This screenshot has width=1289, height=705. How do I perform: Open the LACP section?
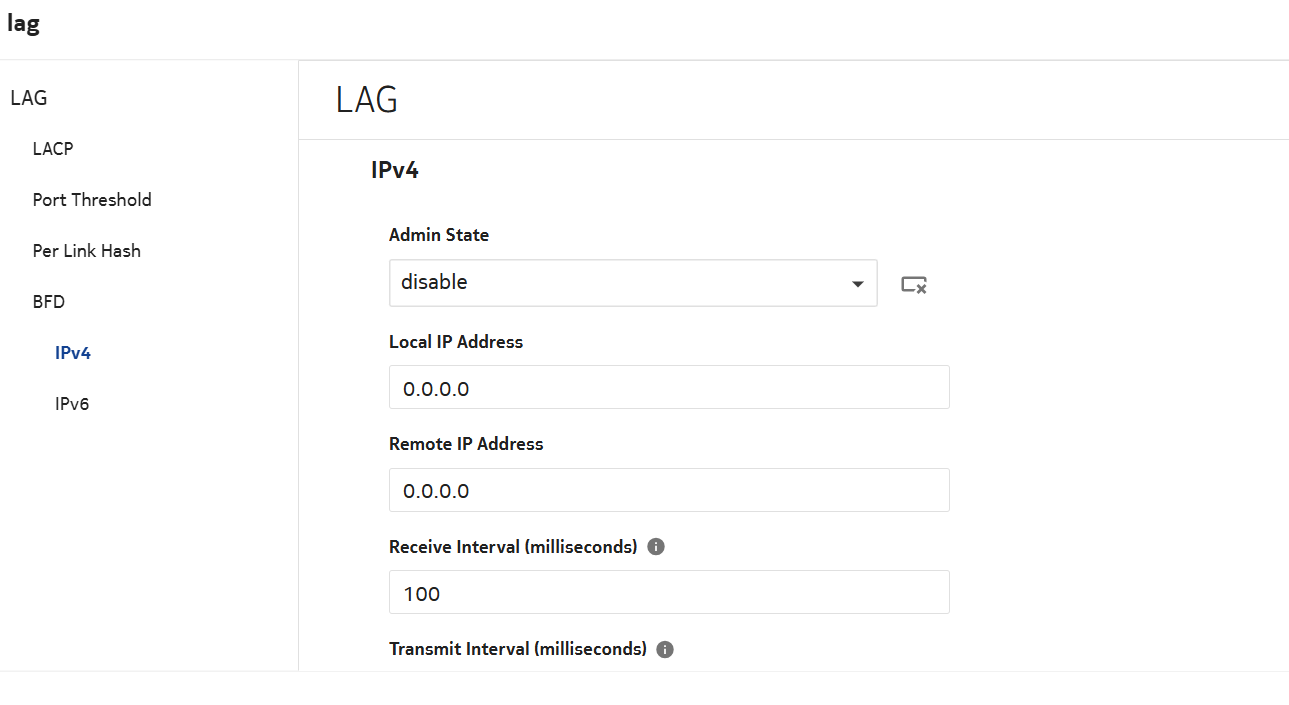(x=53, y=149)
